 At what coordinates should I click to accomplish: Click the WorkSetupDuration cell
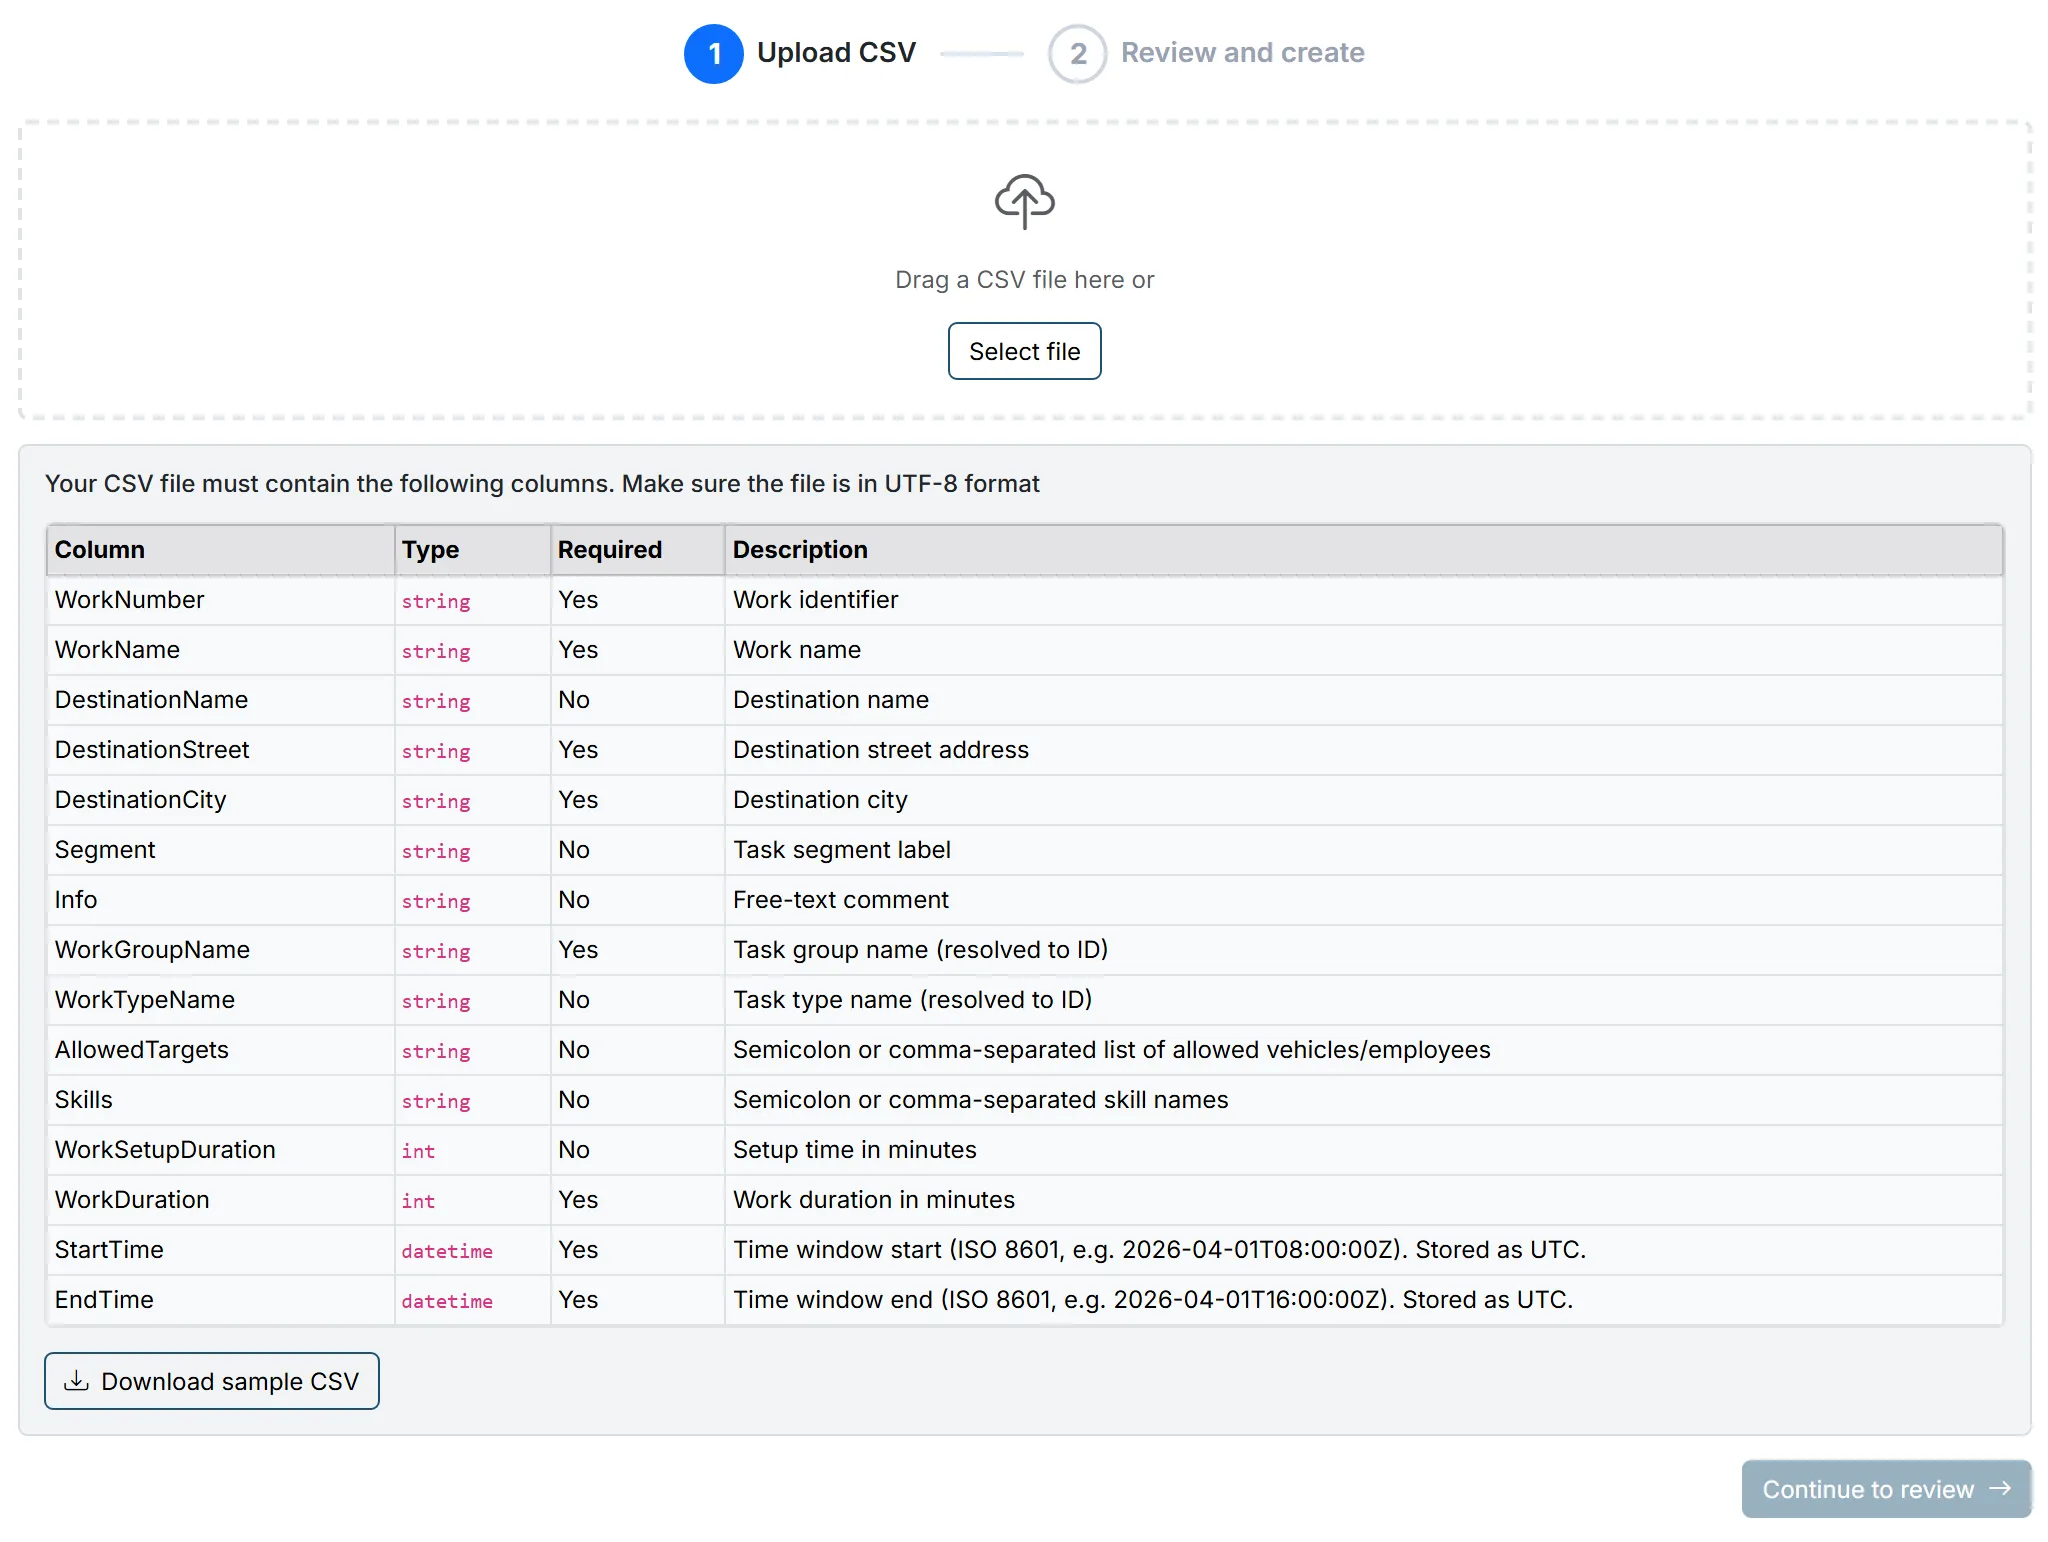[x=220, y=1150]
